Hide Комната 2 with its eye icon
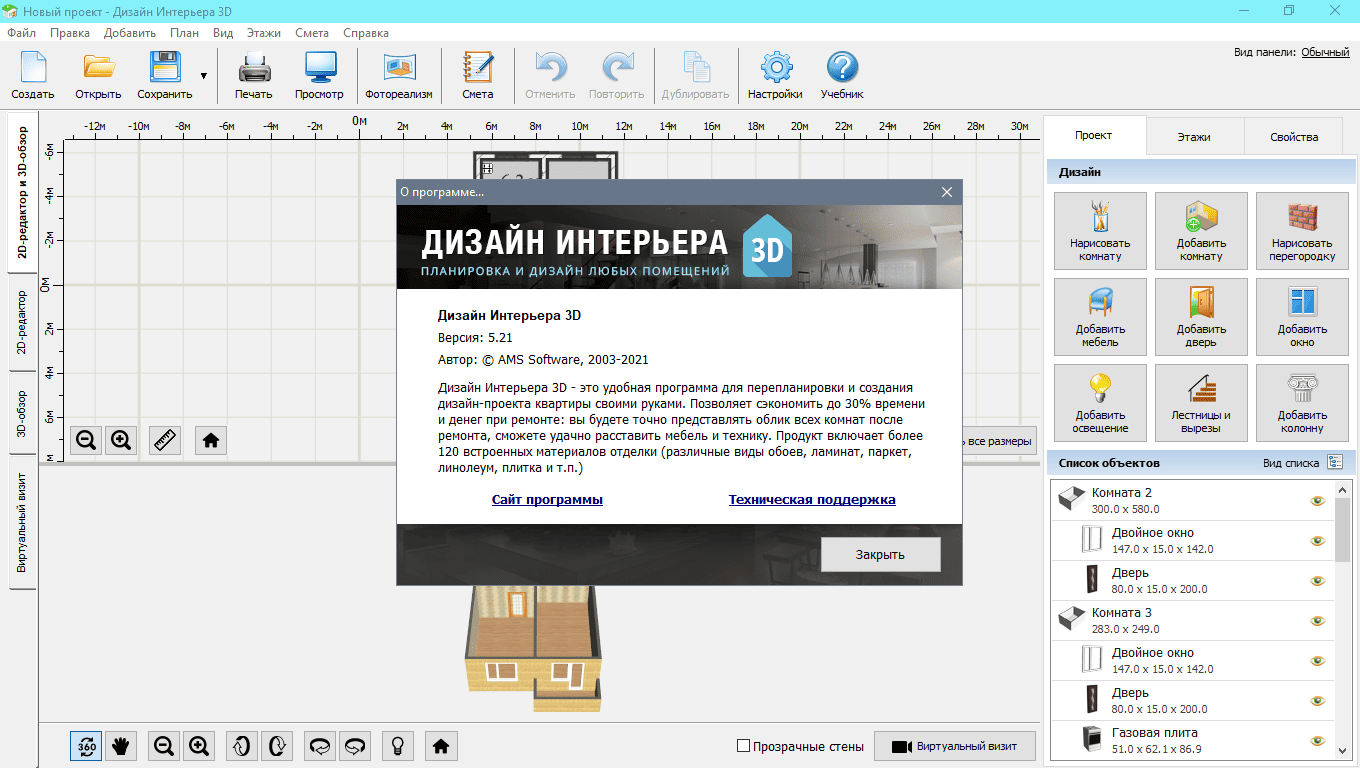Image resolution: width=1360 pixels, height=768 pixels. [x=1318, y=500]
